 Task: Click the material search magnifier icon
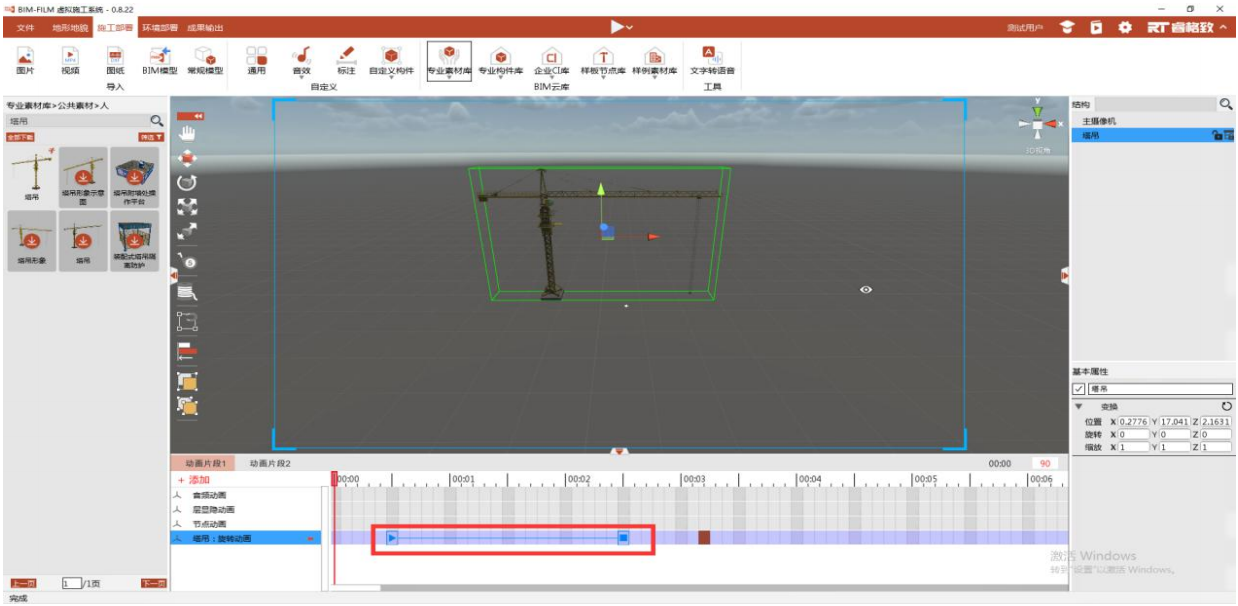click(x=156, y=120)
